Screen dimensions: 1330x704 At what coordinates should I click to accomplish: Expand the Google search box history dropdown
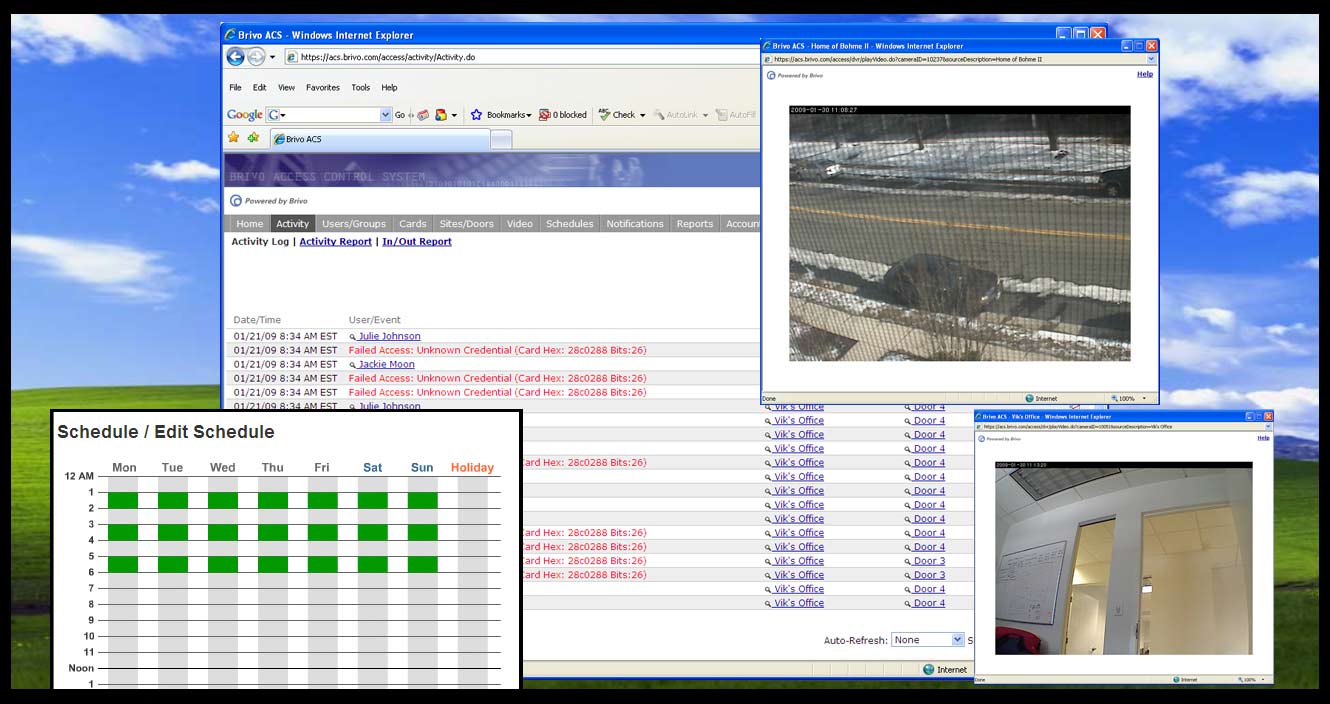(x=386, y=115)
